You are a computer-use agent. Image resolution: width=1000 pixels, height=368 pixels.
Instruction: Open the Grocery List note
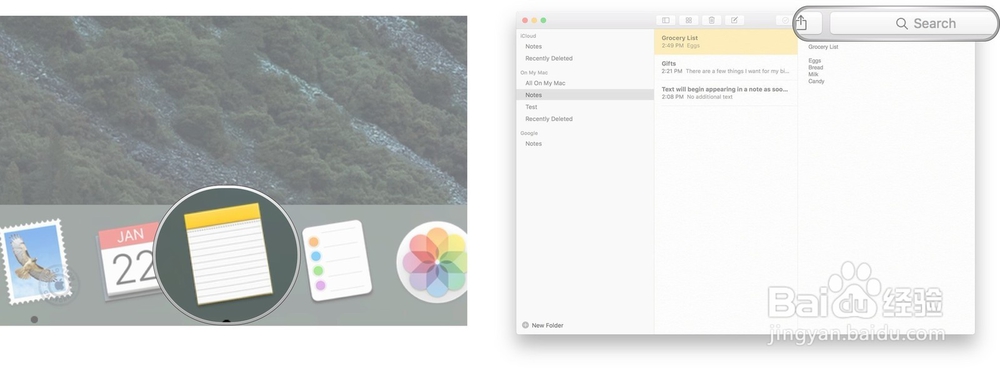pyautogui.click(x=726, y=42)
